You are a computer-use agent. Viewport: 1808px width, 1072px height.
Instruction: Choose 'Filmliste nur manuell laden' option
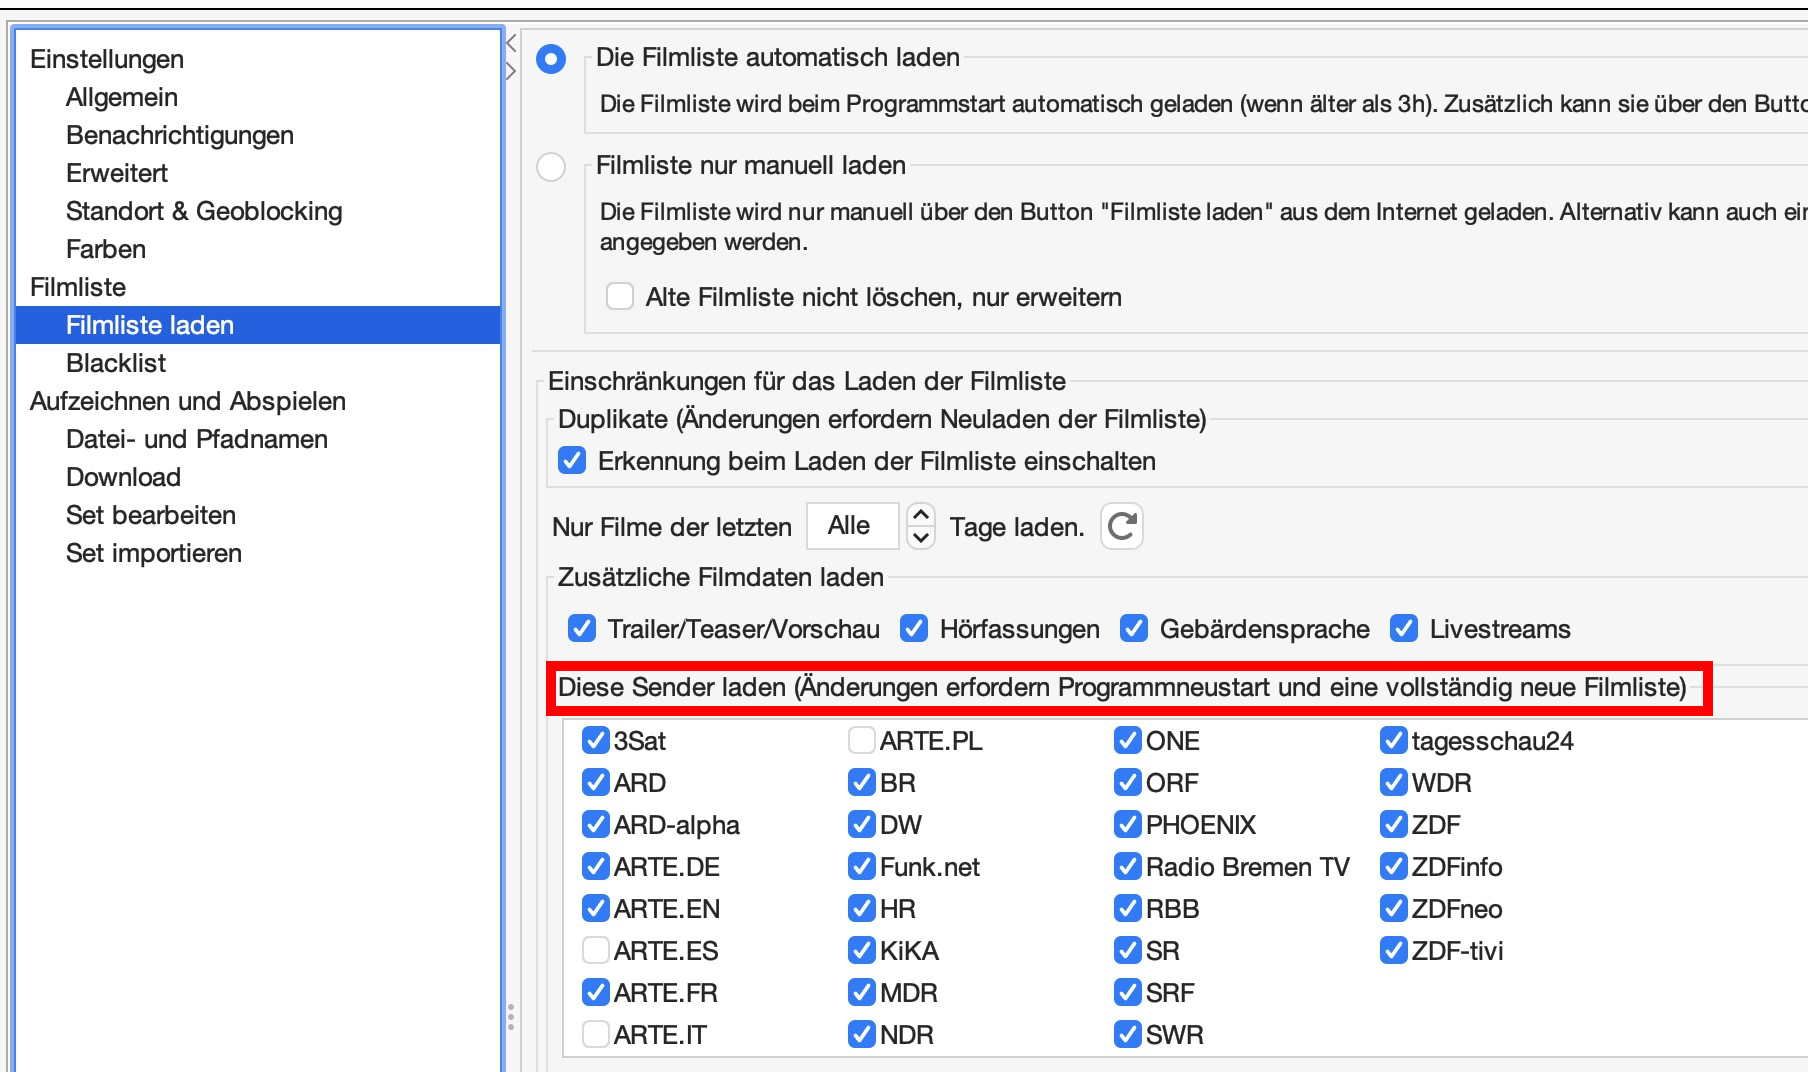pyautogui.click(x=551, y=167)
